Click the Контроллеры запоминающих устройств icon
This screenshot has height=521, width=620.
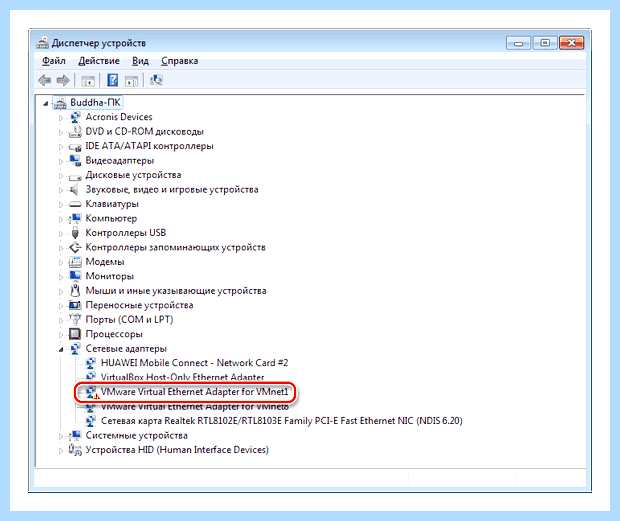click(75, 247)
